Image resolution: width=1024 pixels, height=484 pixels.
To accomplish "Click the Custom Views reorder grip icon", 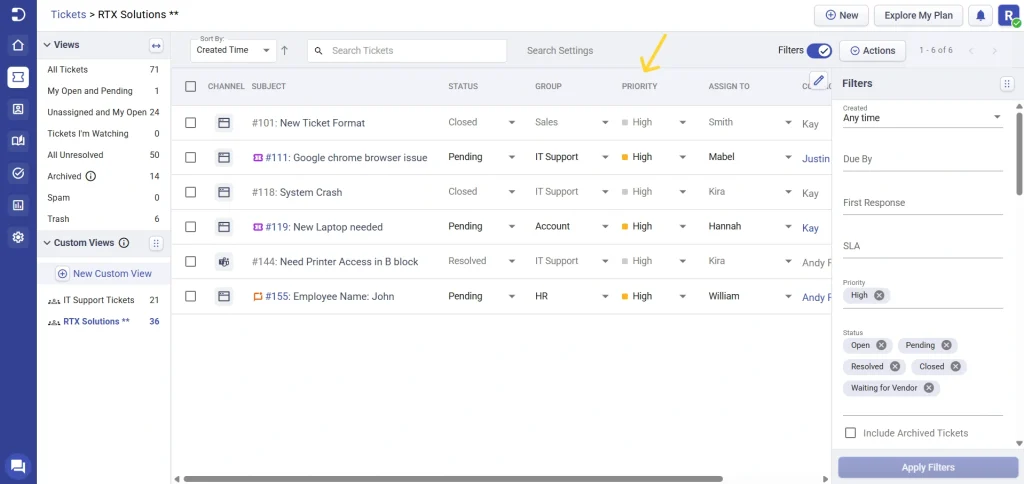I will pos(155,243).
